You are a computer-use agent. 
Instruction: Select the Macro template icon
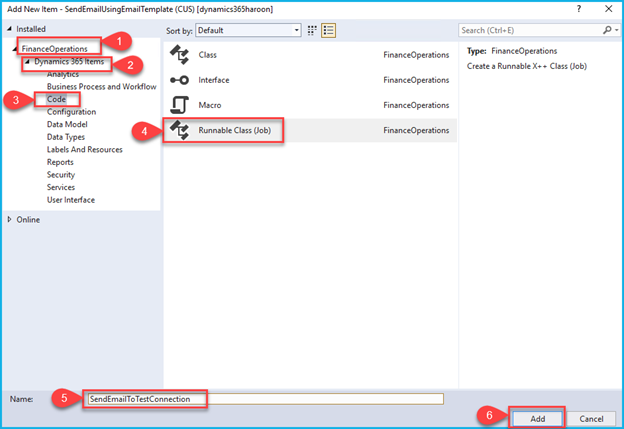click(x=180, y=105)
